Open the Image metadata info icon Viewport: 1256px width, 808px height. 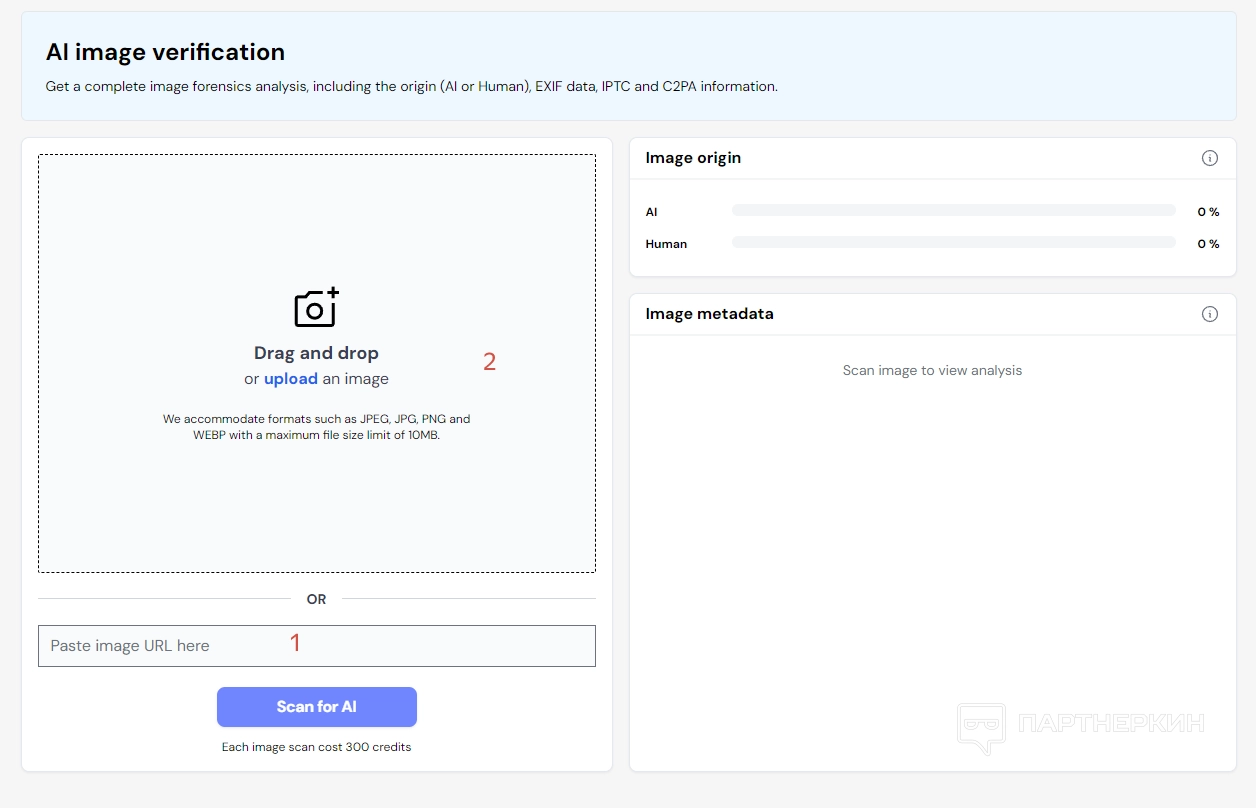pos(1209,314)
